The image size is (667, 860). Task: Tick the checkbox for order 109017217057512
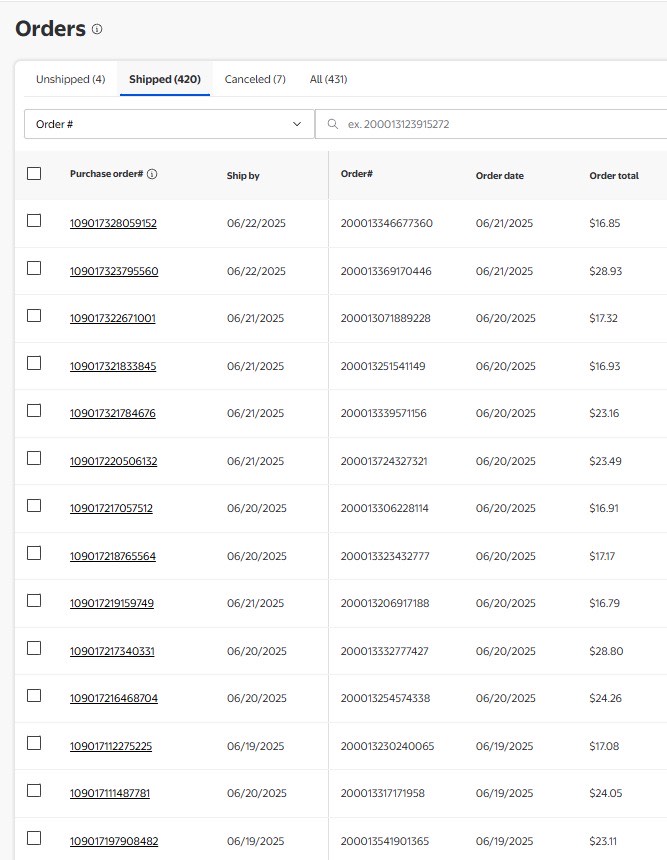click(34, 506)
